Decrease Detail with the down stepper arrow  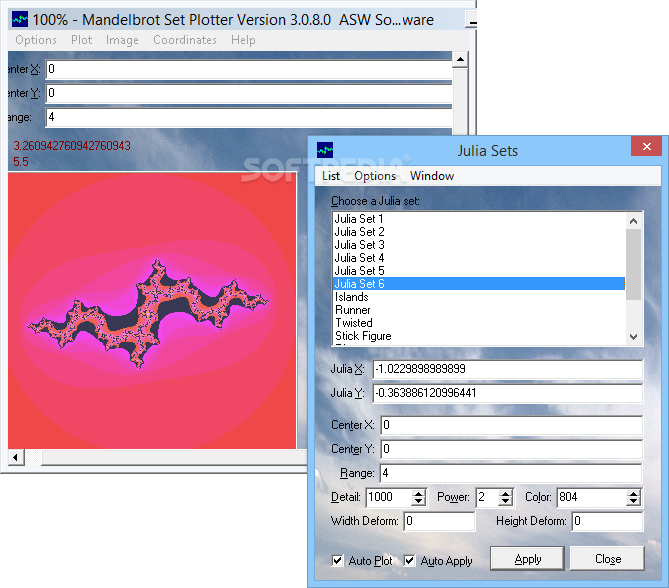tap(419, 502)
